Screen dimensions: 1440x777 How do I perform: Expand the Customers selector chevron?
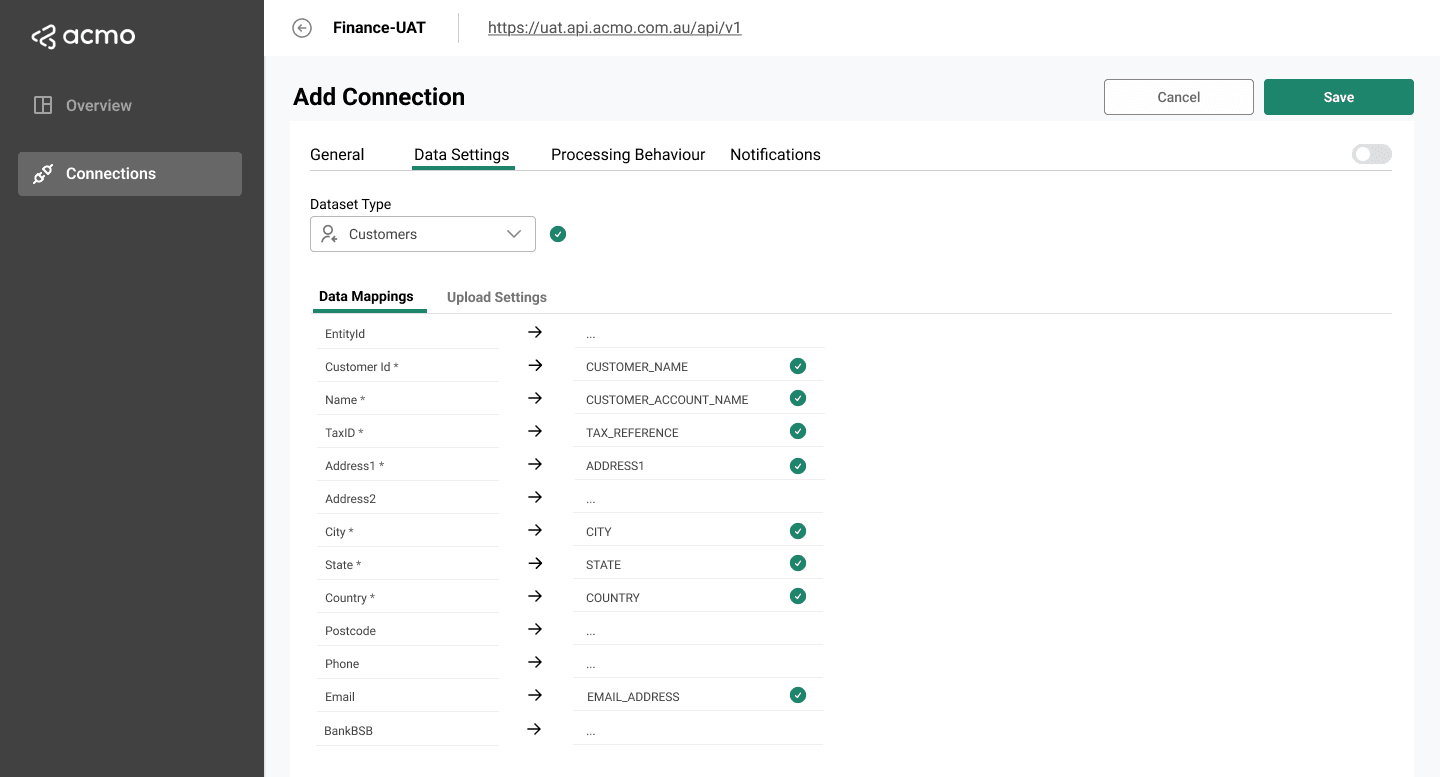(512, 233)
